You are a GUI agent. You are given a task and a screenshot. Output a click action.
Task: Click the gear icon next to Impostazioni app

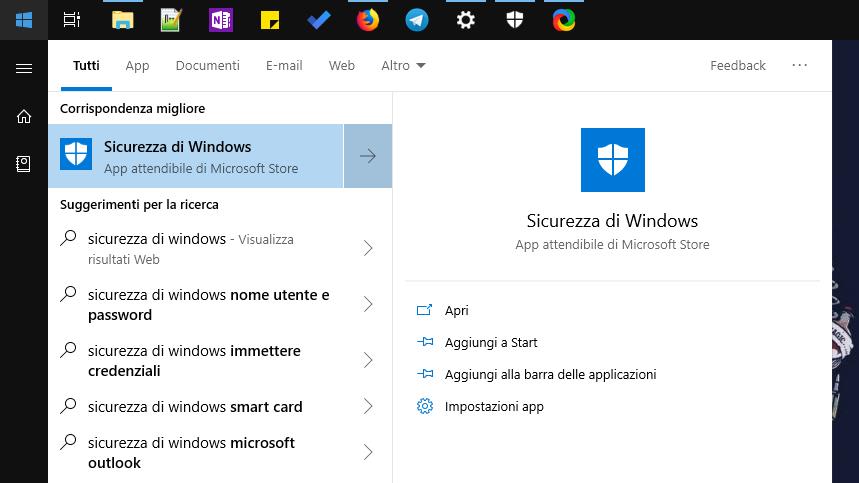[425, 406]
